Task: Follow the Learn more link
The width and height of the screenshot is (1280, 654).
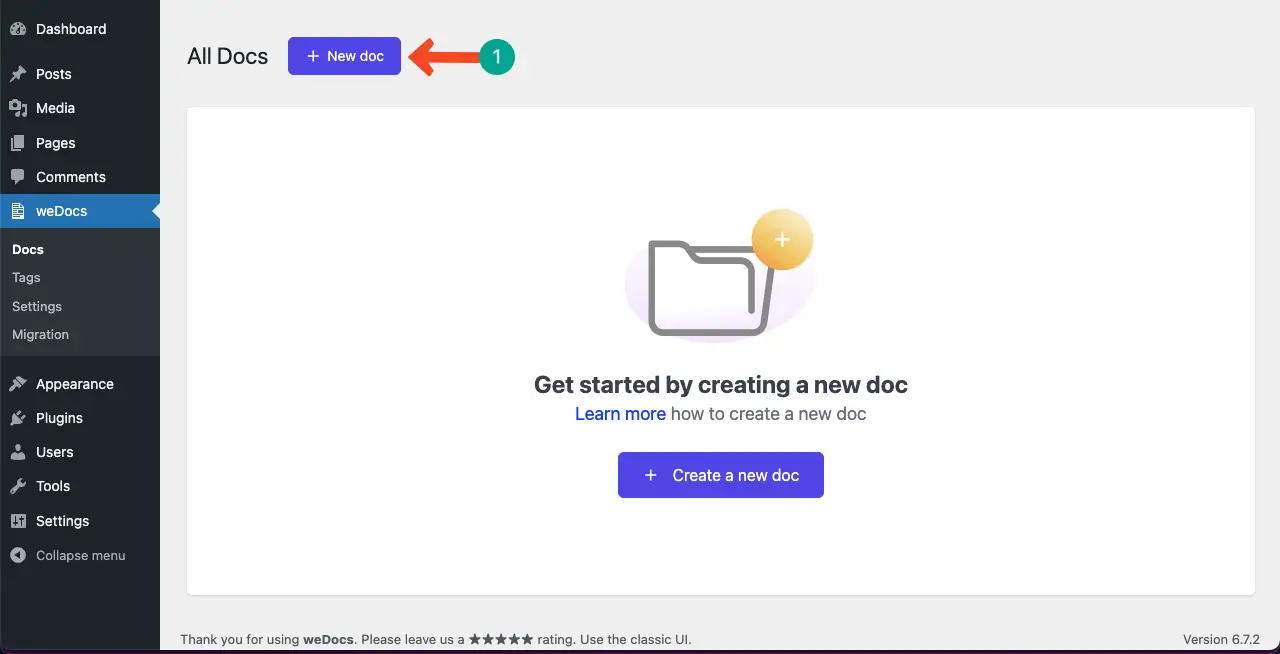Action: tap(620, 413)
